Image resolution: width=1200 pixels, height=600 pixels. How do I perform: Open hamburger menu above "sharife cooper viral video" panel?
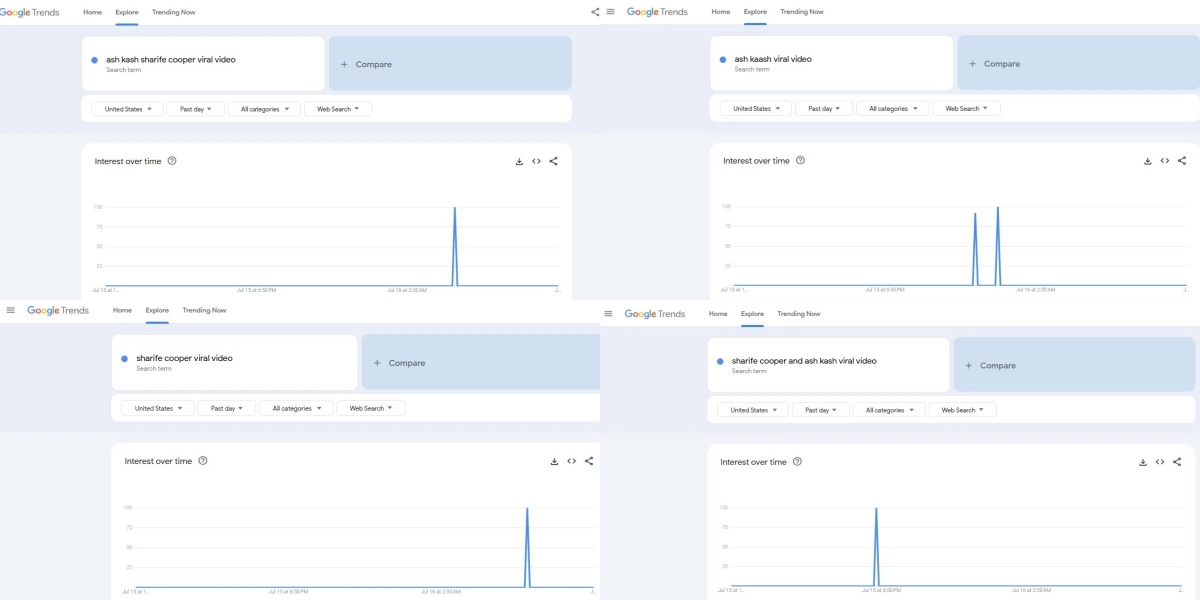tap(11, 310)
